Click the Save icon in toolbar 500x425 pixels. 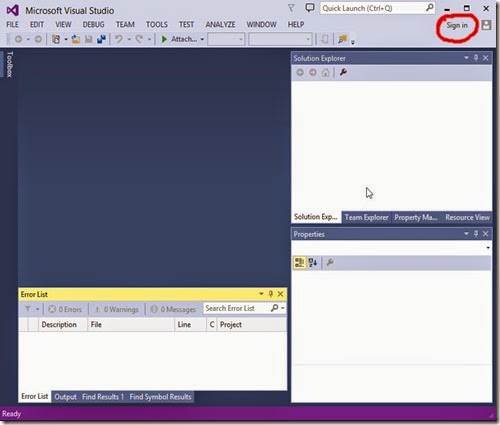[88, 39]
